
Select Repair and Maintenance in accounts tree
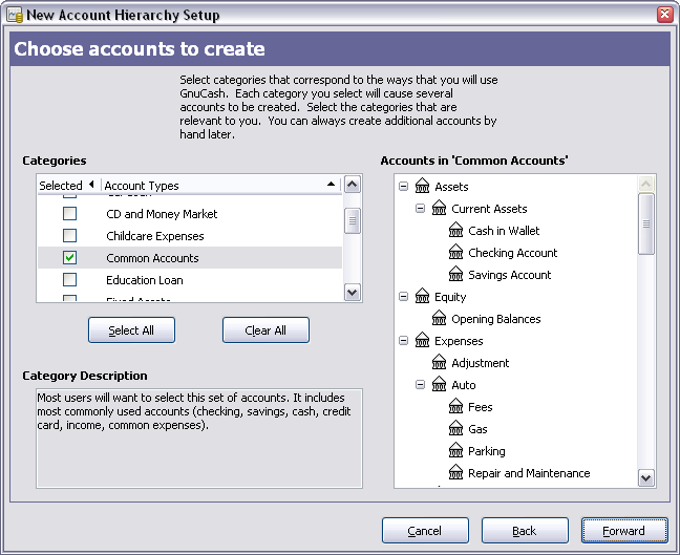[x=529, y=473]
